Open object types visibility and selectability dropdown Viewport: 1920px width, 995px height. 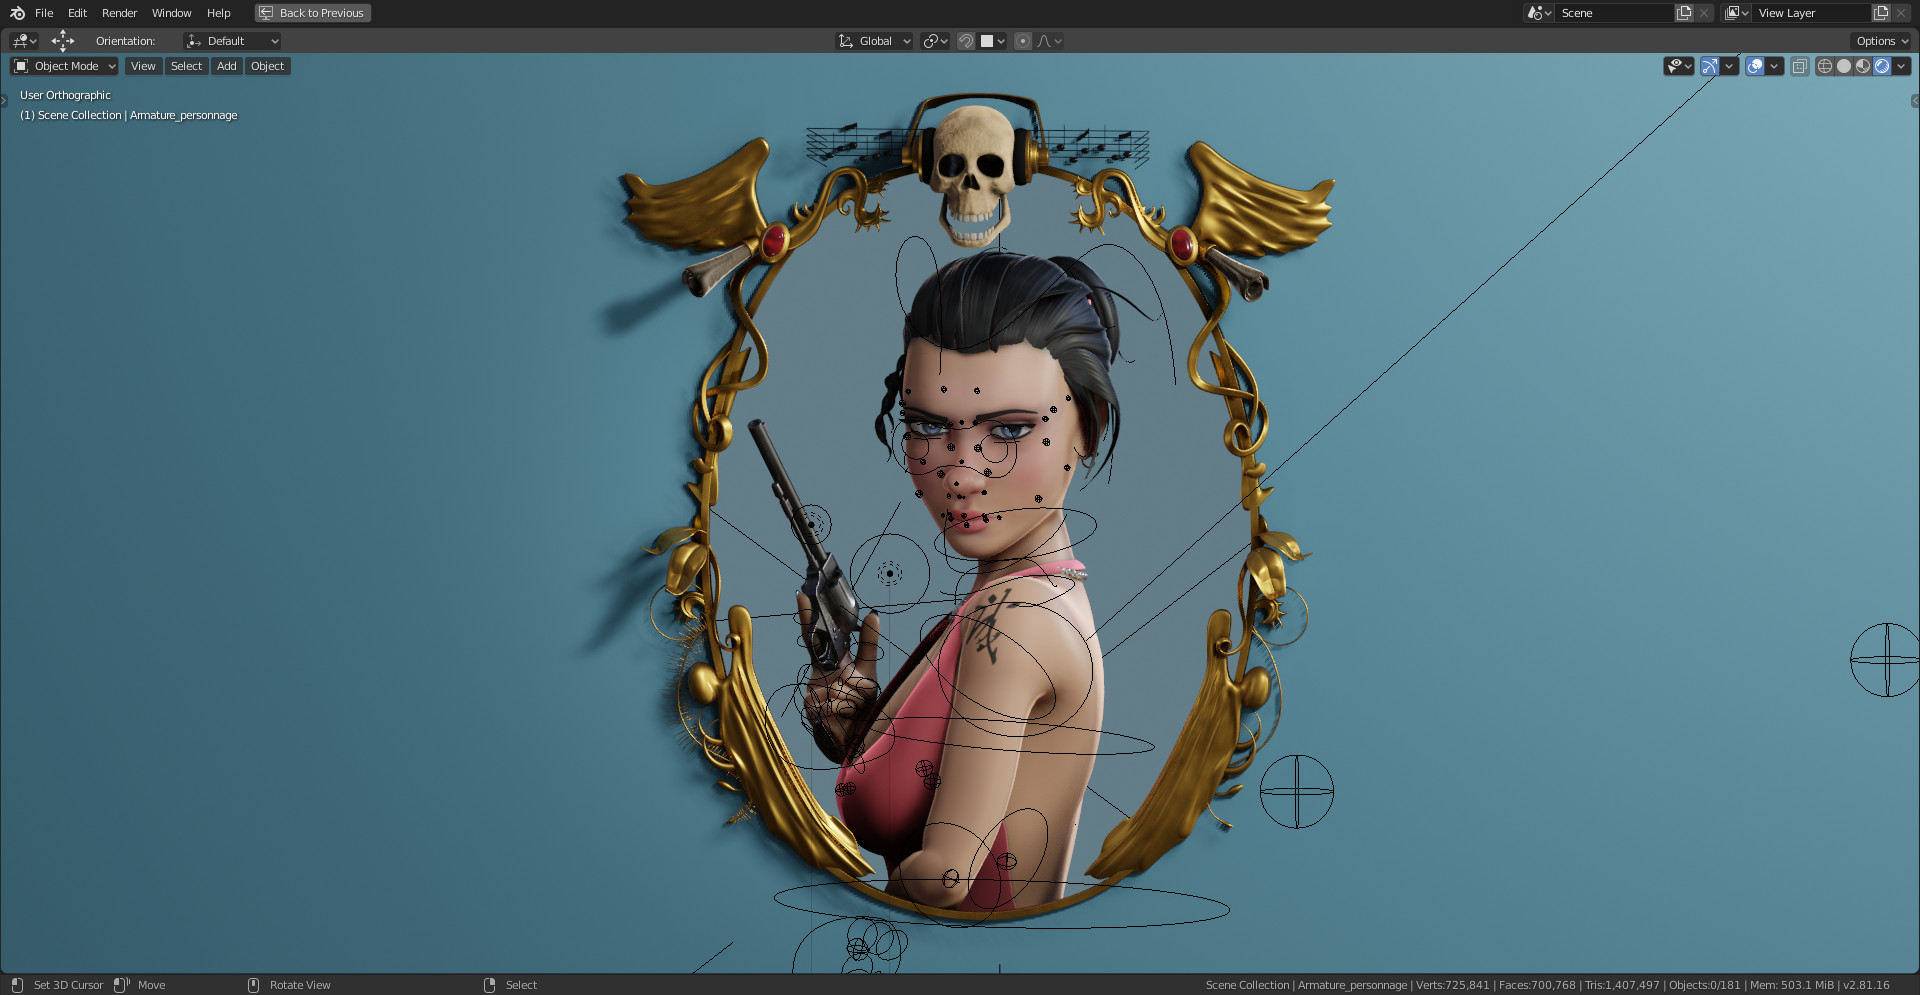pyautogui.click(x=1678, y=66)
